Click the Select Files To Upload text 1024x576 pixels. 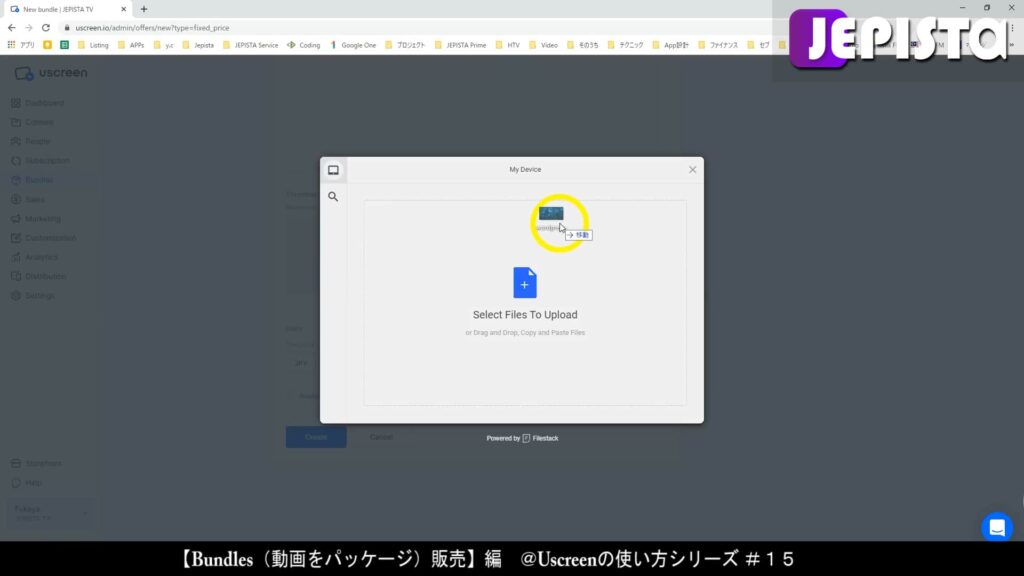(x=525, y=315)
